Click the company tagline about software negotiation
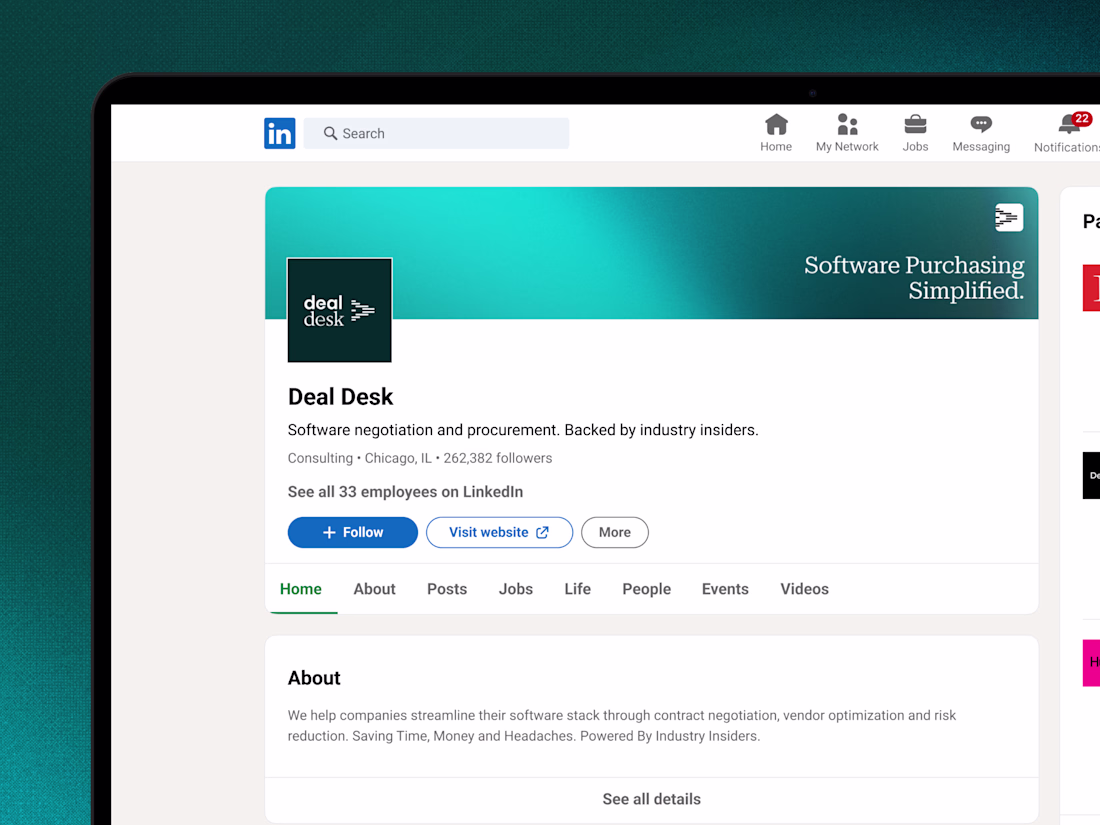This screenshot has width=1100, height=825. coord(523,430)
